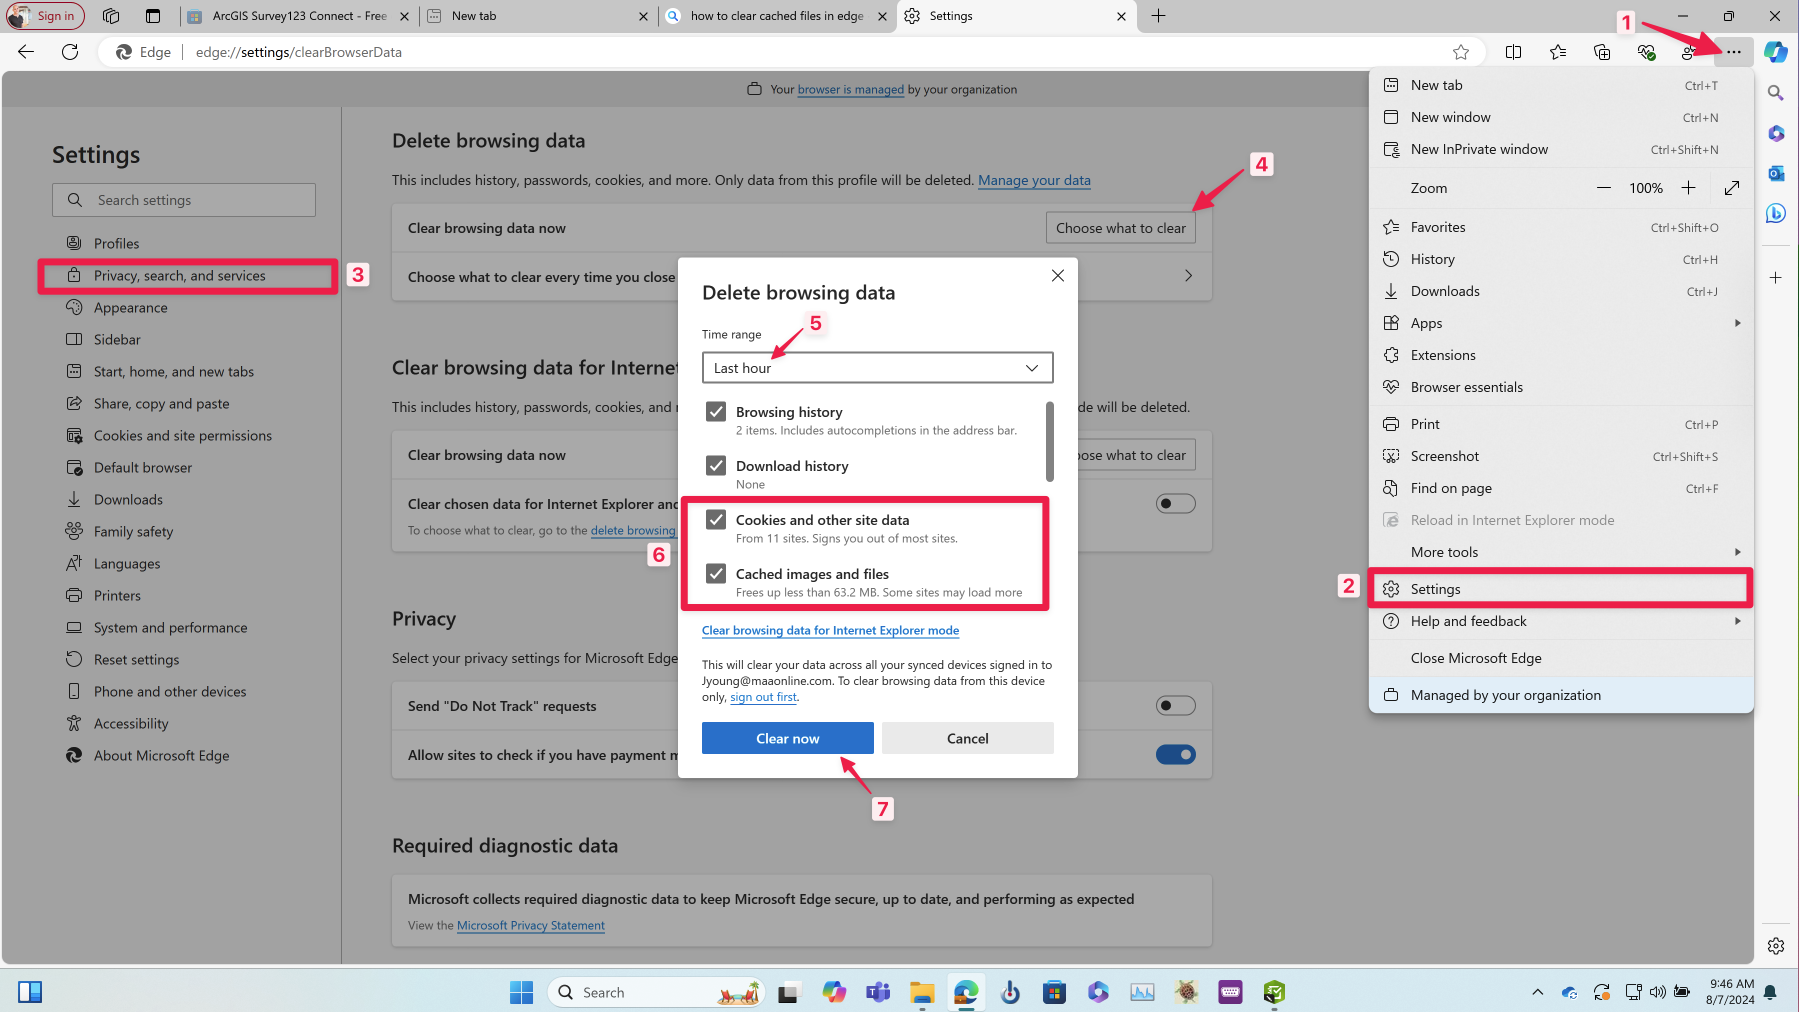Switch to the ArcGIS Survey123 Connect tab
The width and height of the screenshot is (1799, 1012).
pyautogui.click(x=298, y=16)
